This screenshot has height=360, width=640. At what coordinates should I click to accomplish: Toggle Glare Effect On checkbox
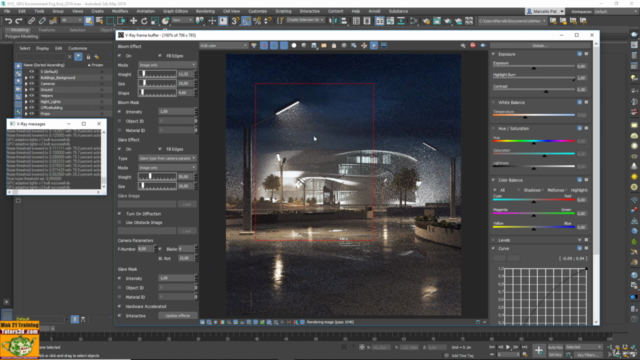(x=120, y=149)
